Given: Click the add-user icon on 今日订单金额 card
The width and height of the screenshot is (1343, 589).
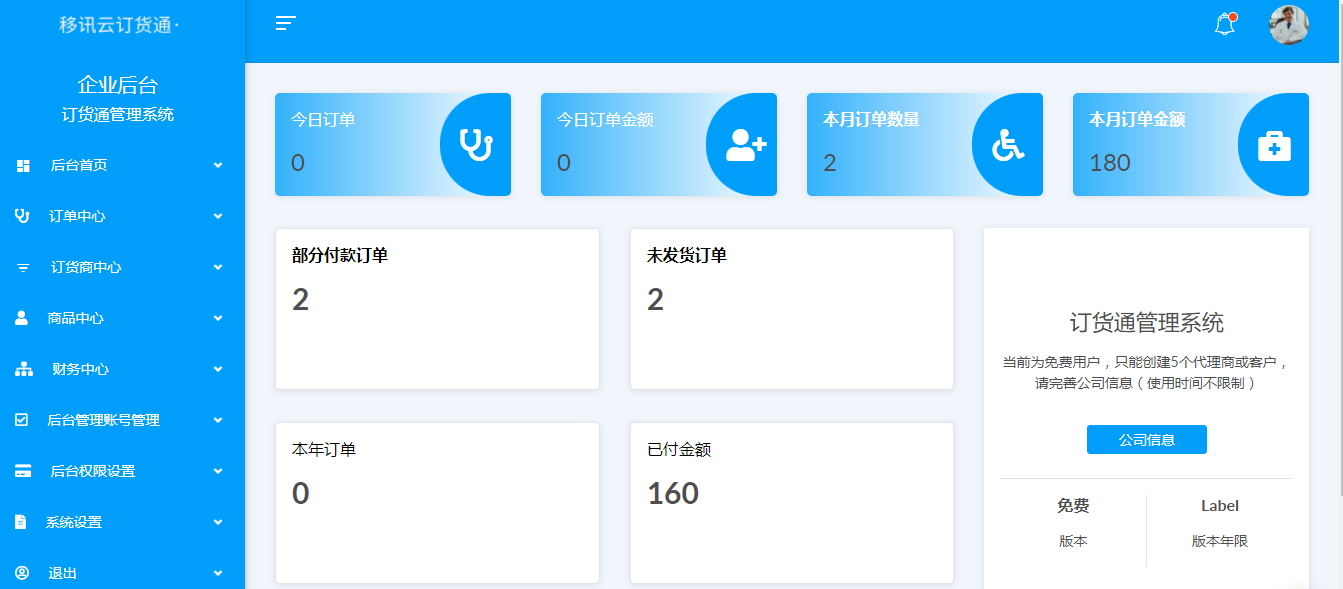Looking at the screenshot, I should pyautogui.click(x=745, y=145).
